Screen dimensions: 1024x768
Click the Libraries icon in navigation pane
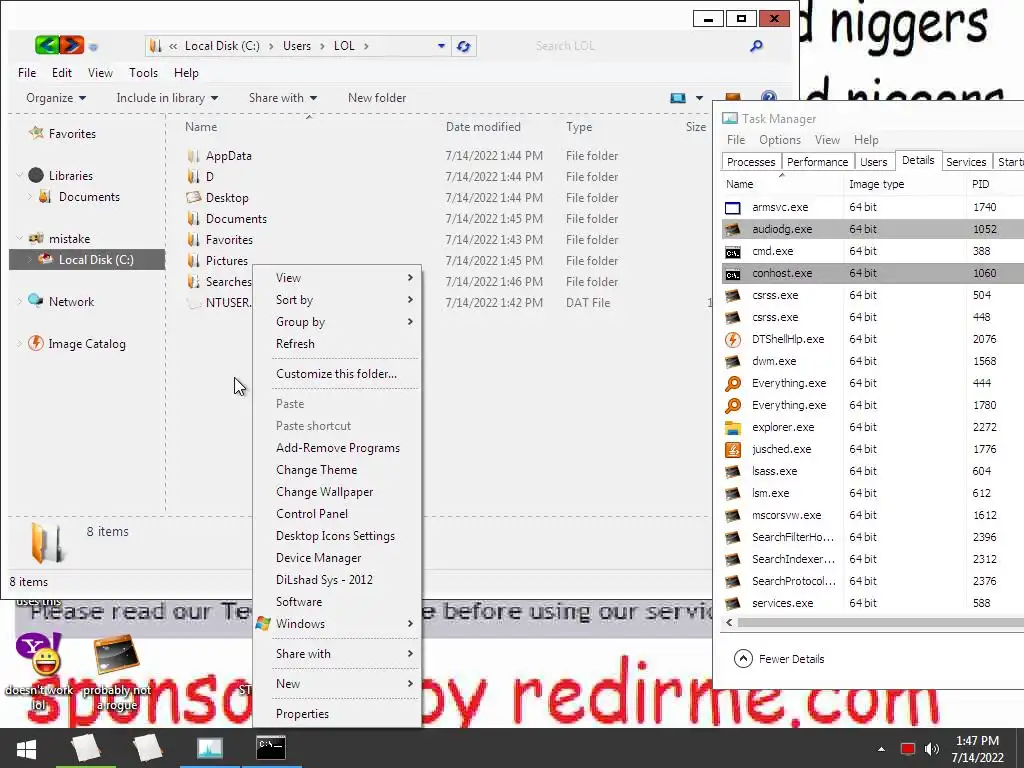coord(36,175)
